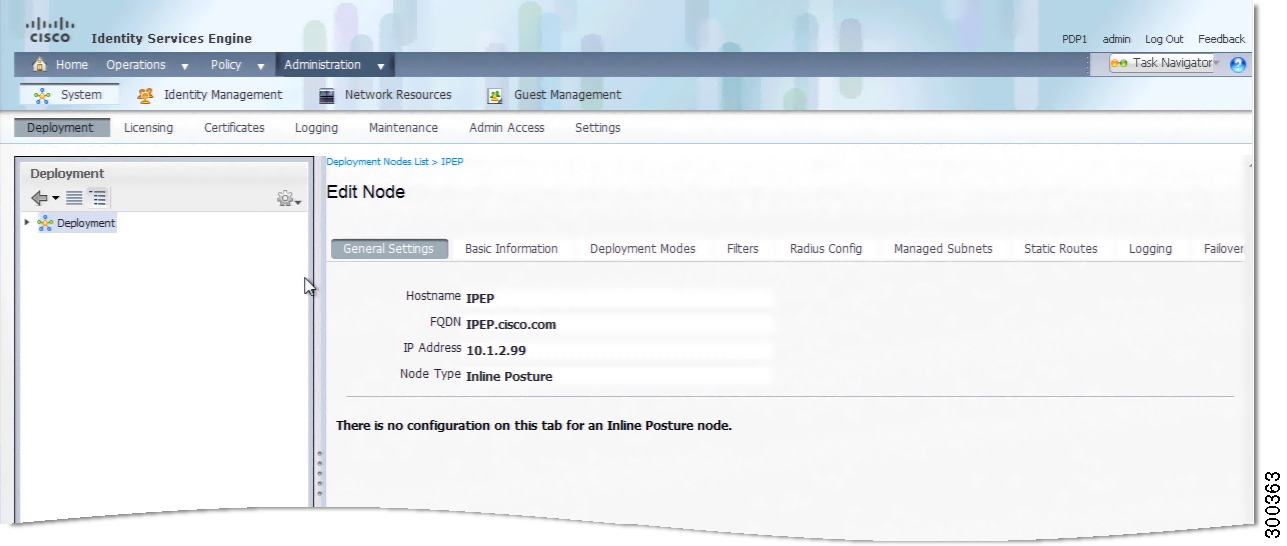
Task: Open the Deployment Modes node tab
Action: point(643,249)
